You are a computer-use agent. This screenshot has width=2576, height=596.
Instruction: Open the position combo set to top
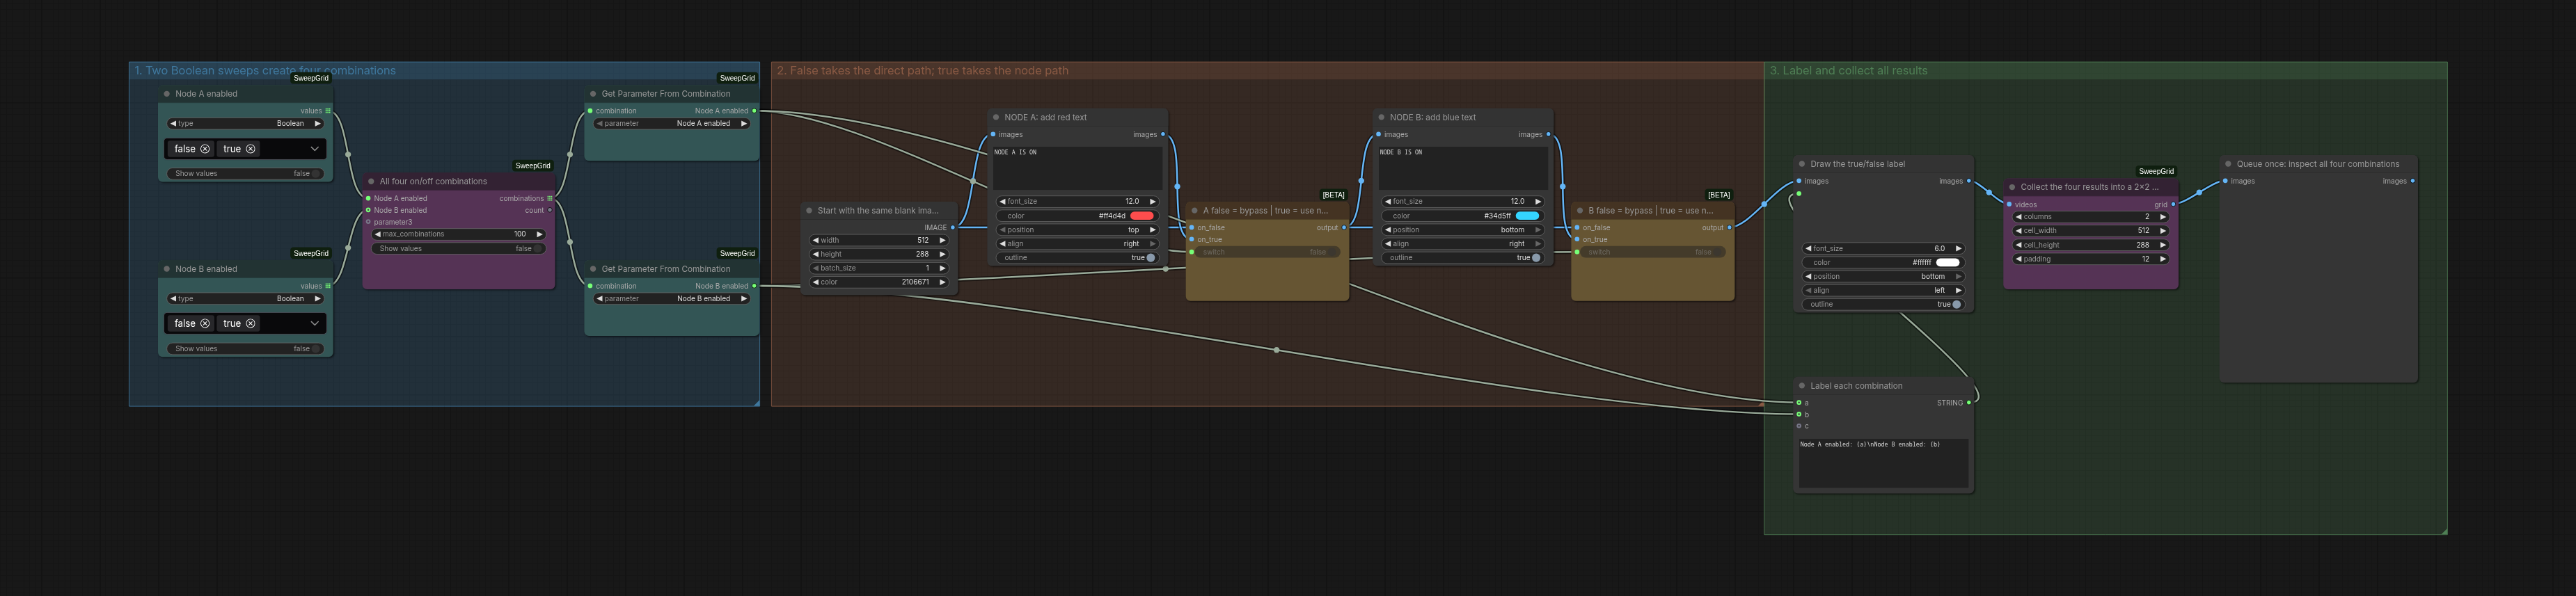1078,230
